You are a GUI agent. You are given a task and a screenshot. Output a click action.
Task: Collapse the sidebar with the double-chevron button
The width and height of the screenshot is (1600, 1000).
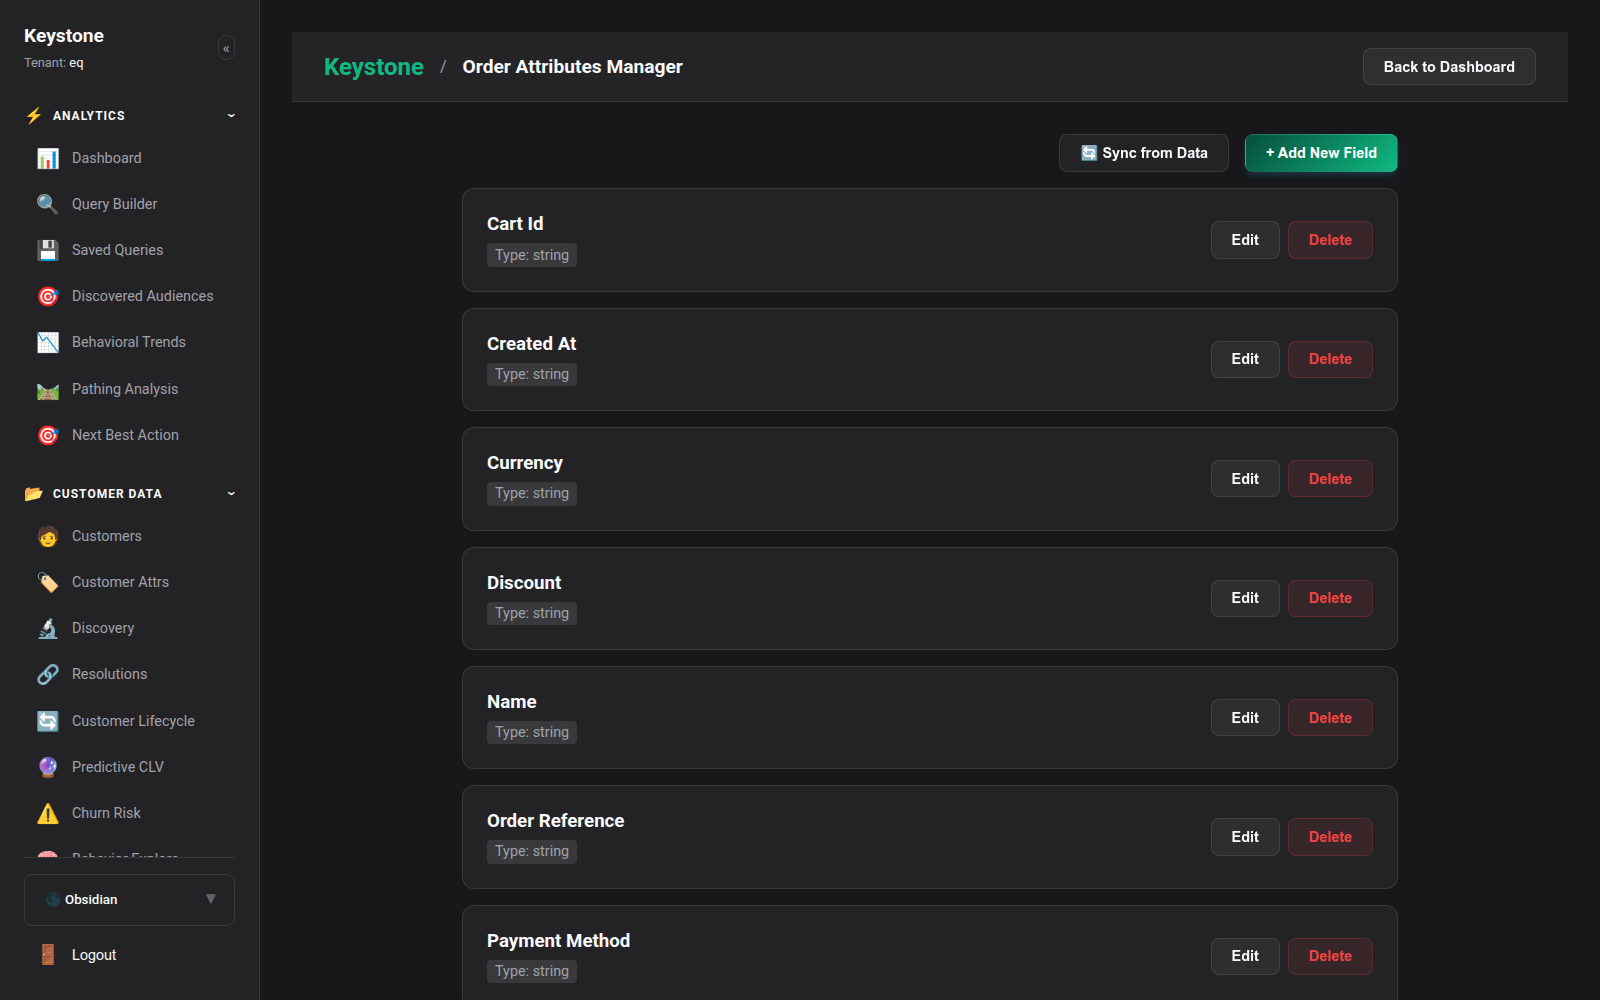point(226,48)
